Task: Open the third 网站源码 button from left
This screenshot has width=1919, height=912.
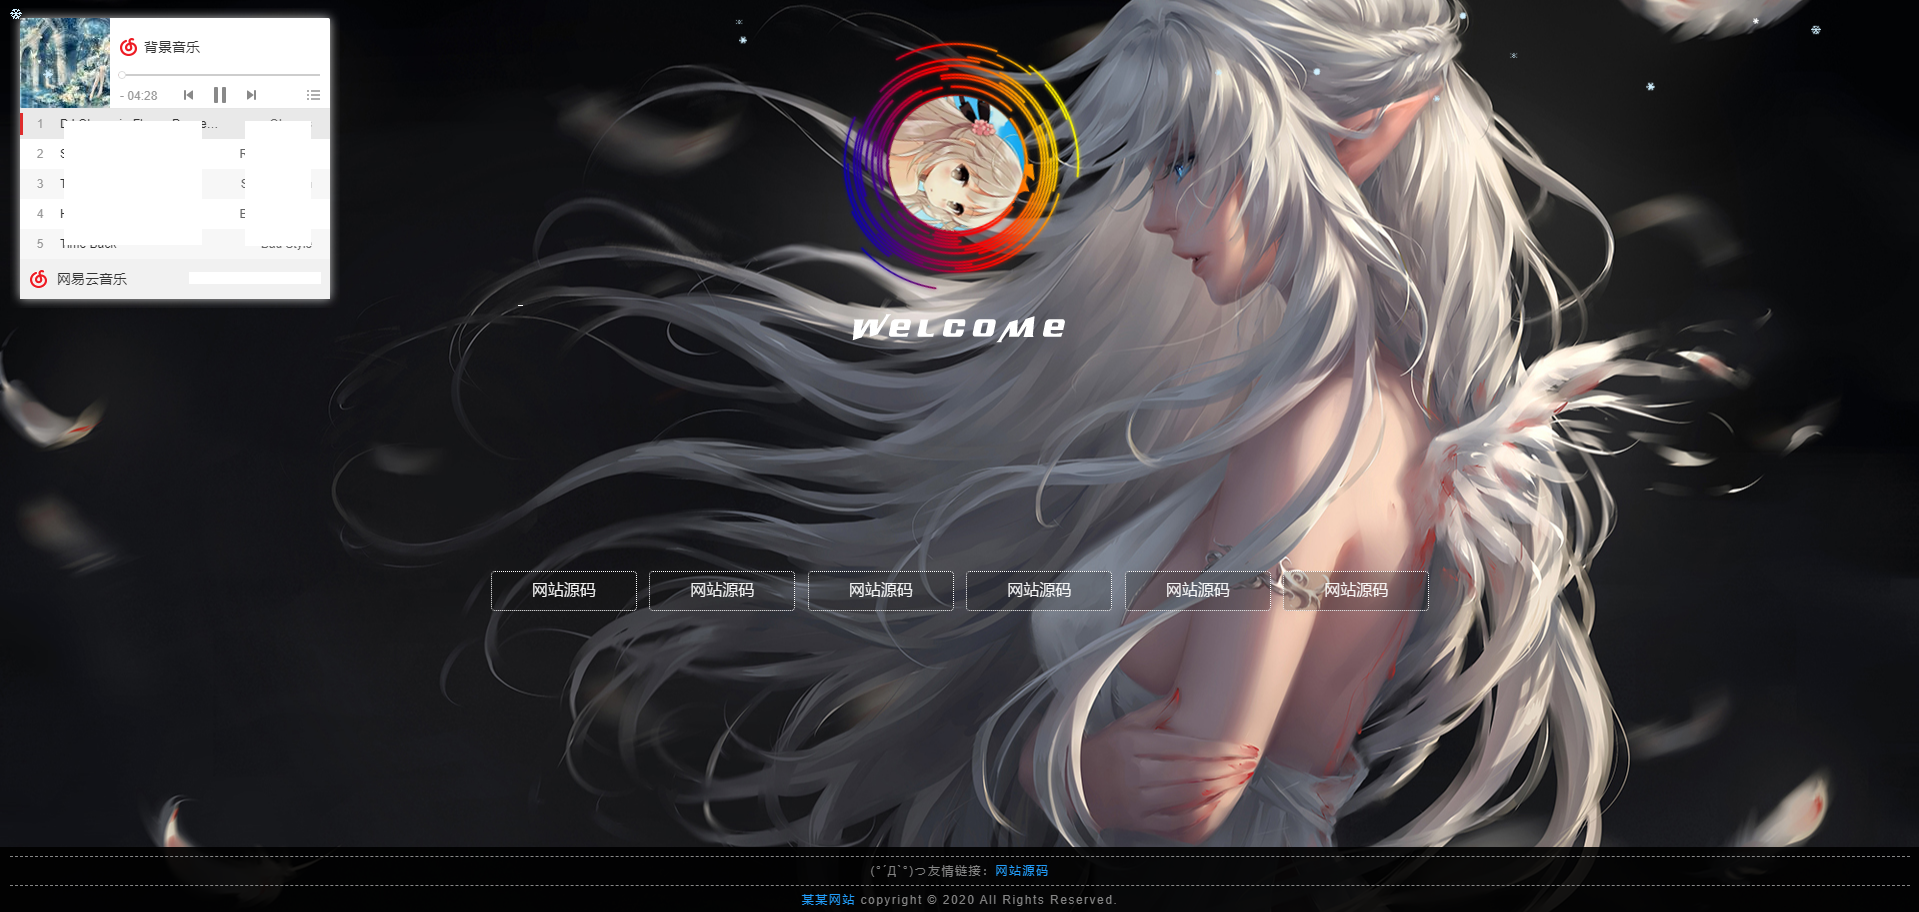Action: [x=881, y=591]
